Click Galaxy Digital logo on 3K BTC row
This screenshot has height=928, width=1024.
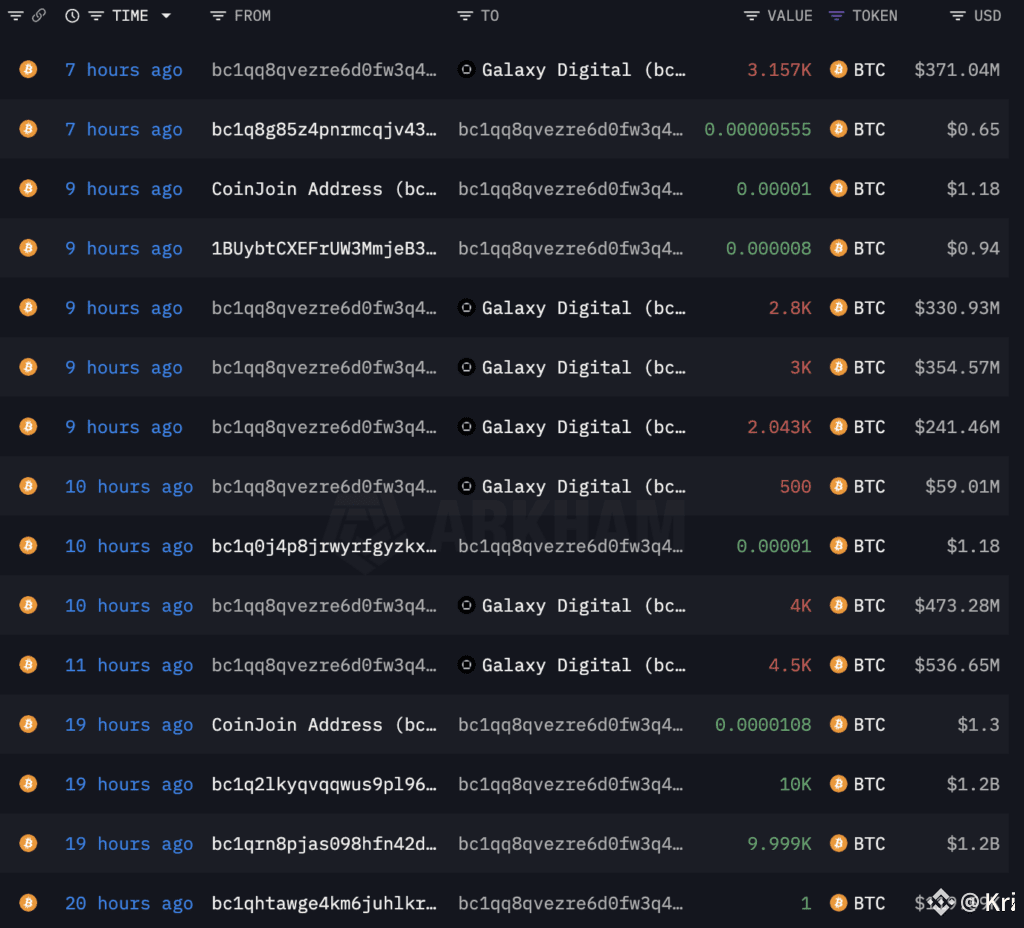466,367
